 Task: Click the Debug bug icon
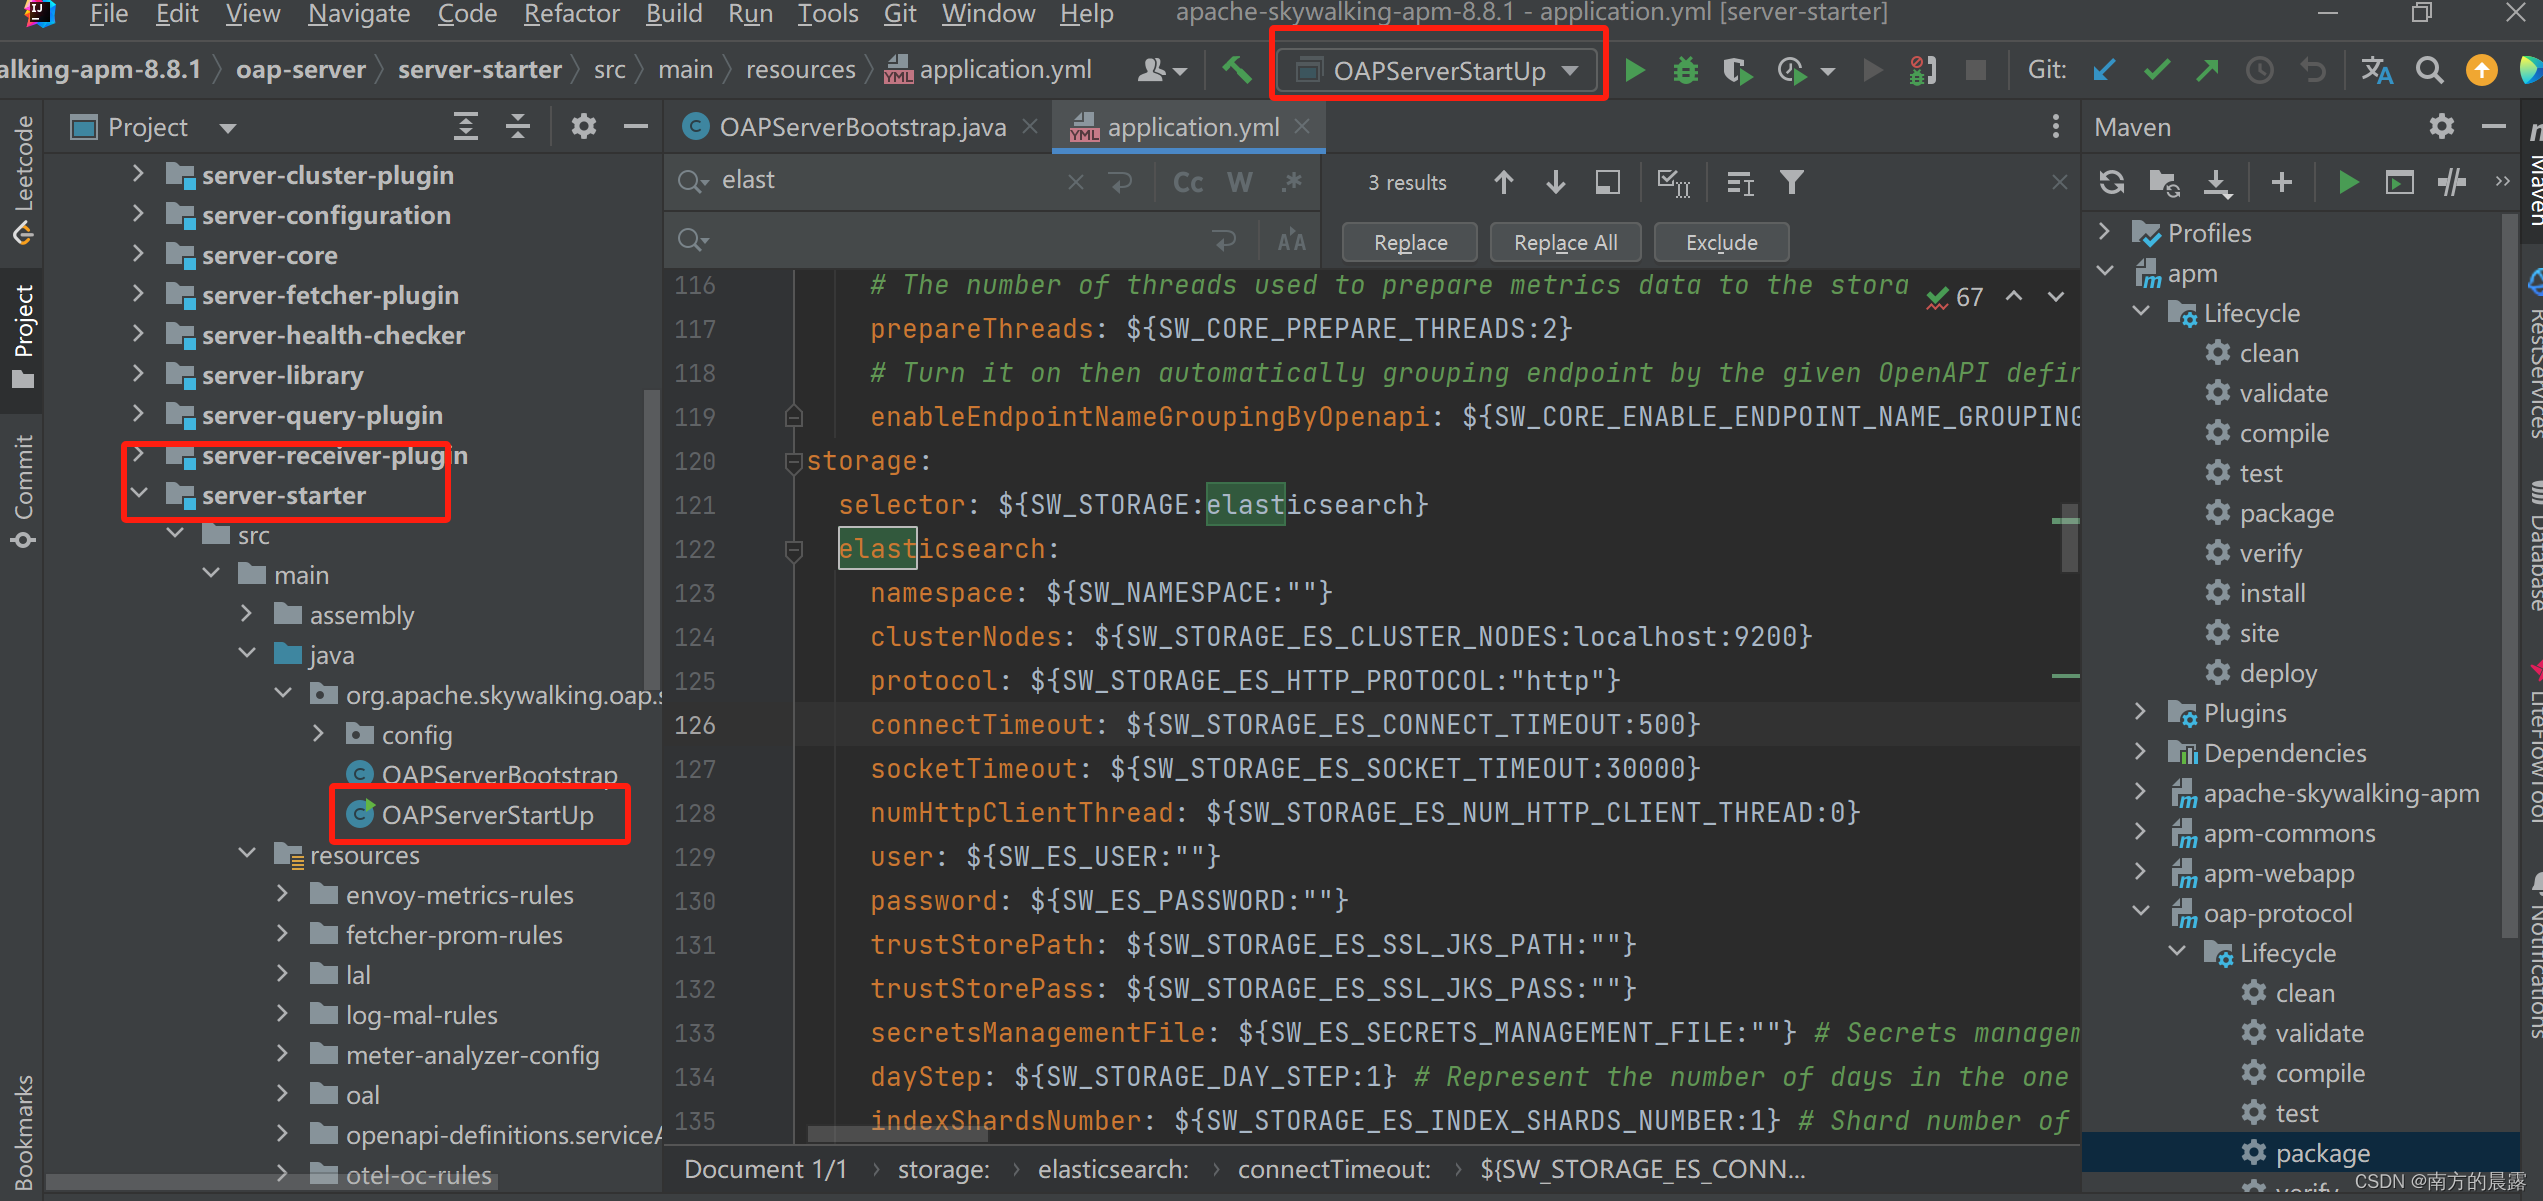(x=1686, y=70)
